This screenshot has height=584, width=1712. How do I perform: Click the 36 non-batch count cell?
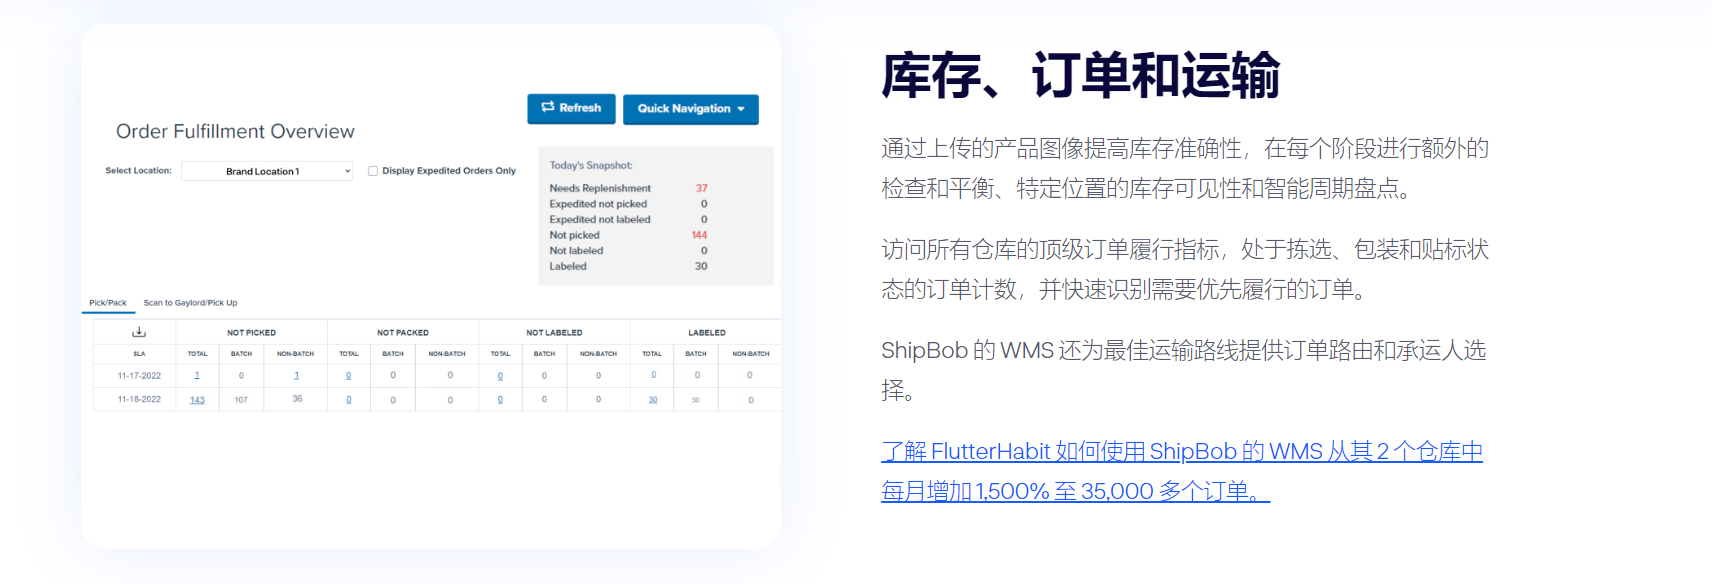(297, 398)
